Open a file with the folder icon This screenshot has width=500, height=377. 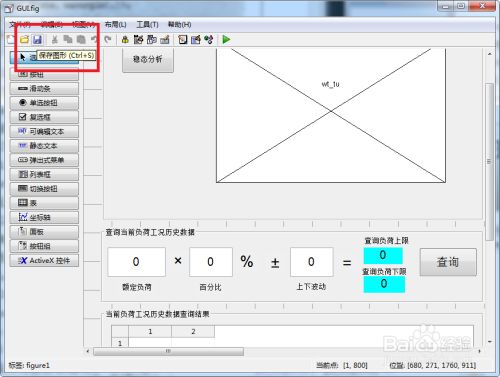[x=24, y=40]
